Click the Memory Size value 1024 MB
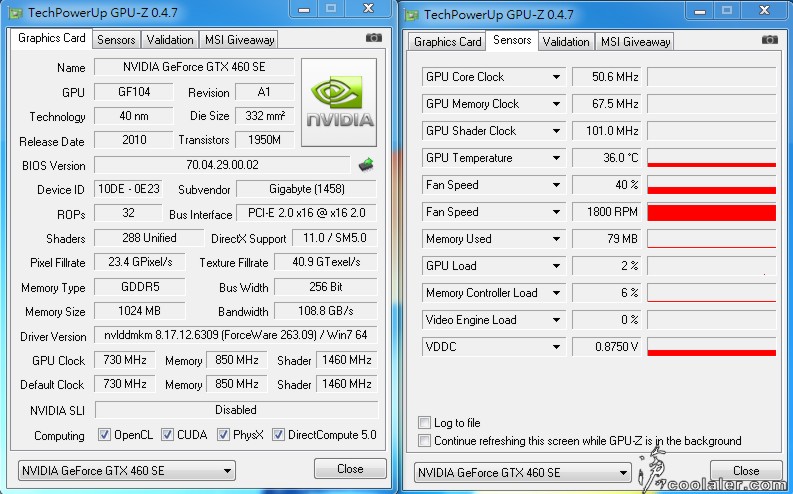The width and height of the screenshot is (793, 494). tap(140, 310)
